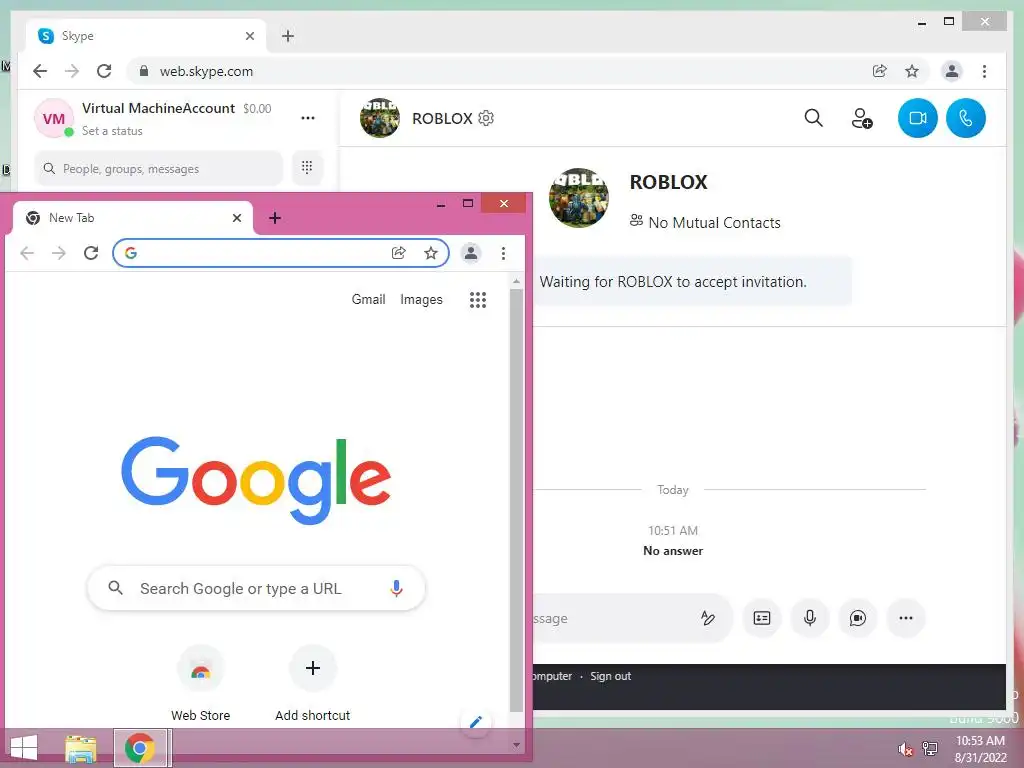Reload the New Tab page

(x=91, y=253)
